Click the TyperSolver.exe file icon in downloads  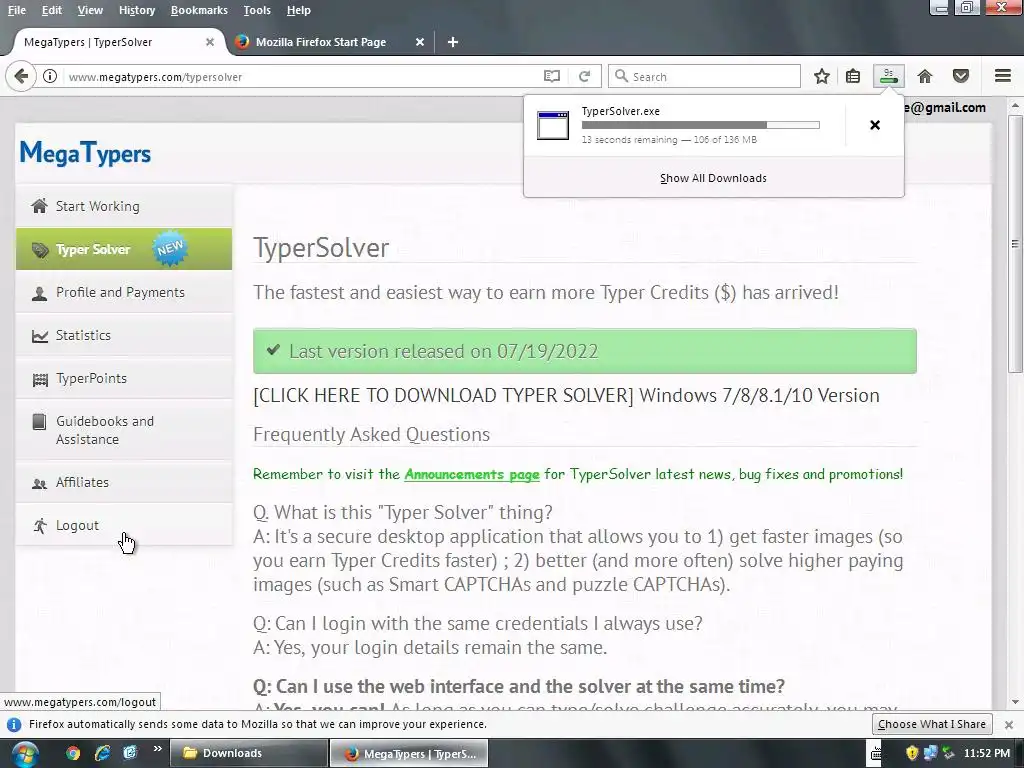(553, 125)
